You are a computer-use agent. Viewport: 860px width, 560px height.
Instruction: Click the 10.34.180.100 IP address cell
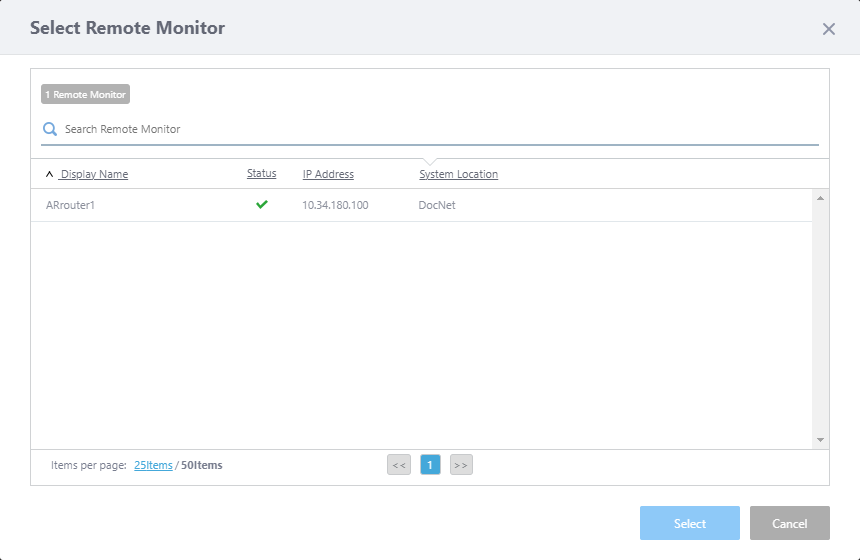coord(335,205)
